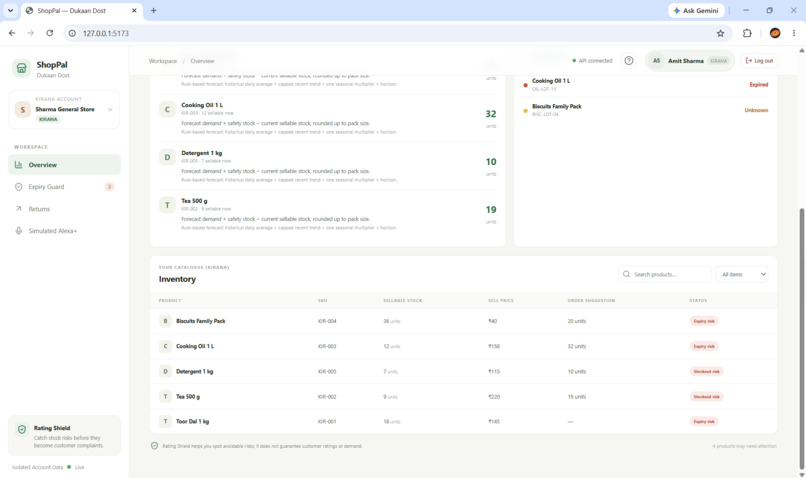This screenshot has height=478, width=806.
Task: Click the page vertical scrollbar
Action: point(801,339)
